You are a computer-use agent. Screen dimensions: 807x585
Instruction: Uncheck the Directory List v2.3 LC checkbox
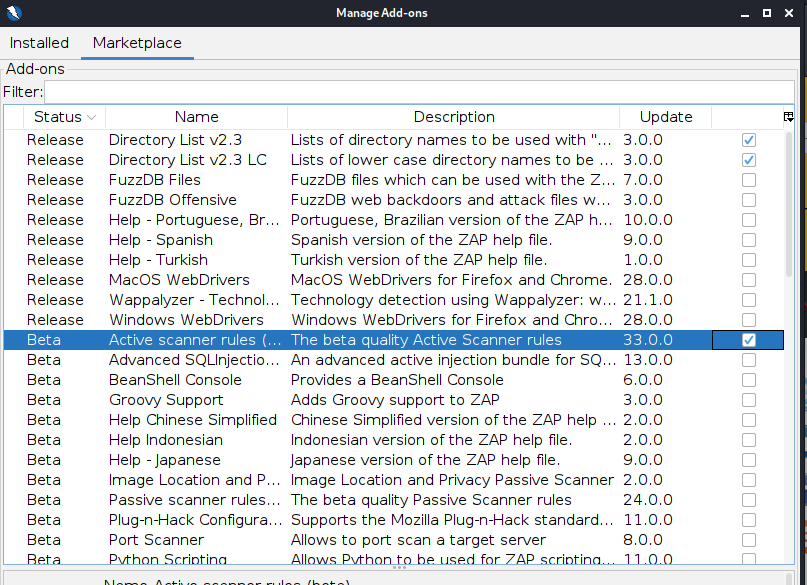[x=749, y=160]
